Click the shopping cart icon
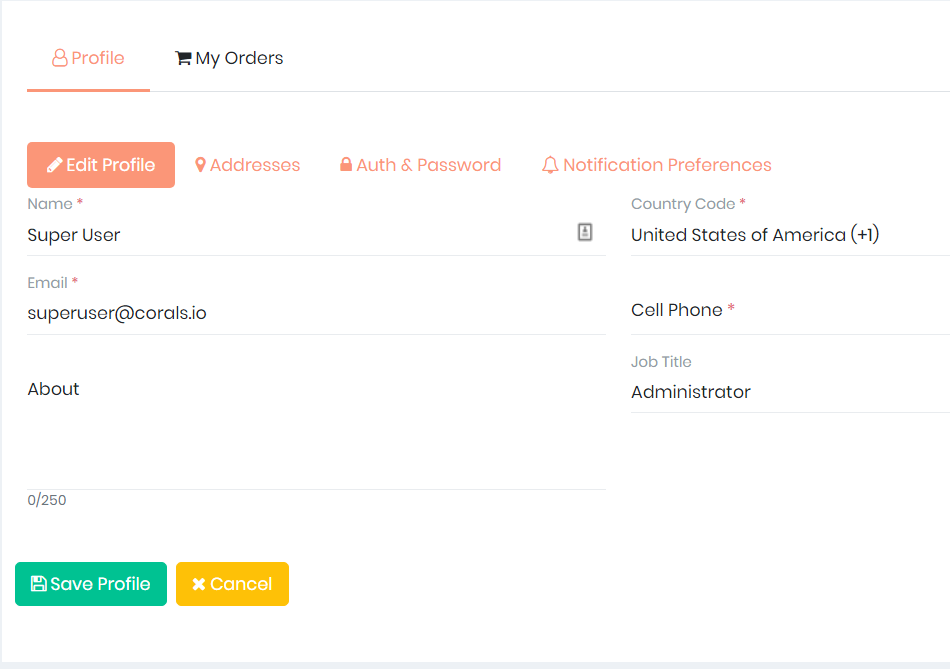This screenshot has height=669, width=950. pos(183,58)
